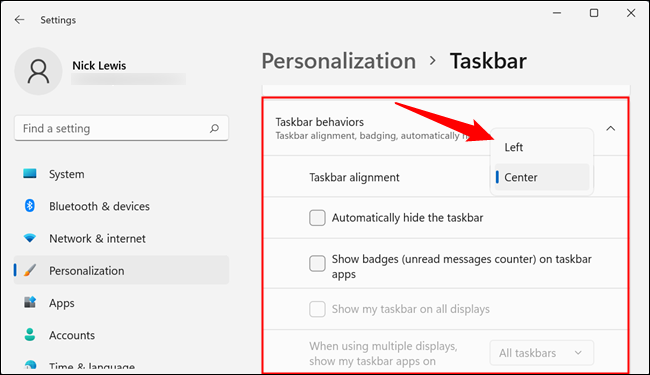The width and height of the screenshot is (650, 375).
Task: Toggle Show badges on taskbar apps checkbox
Action: tap(317, 263)
